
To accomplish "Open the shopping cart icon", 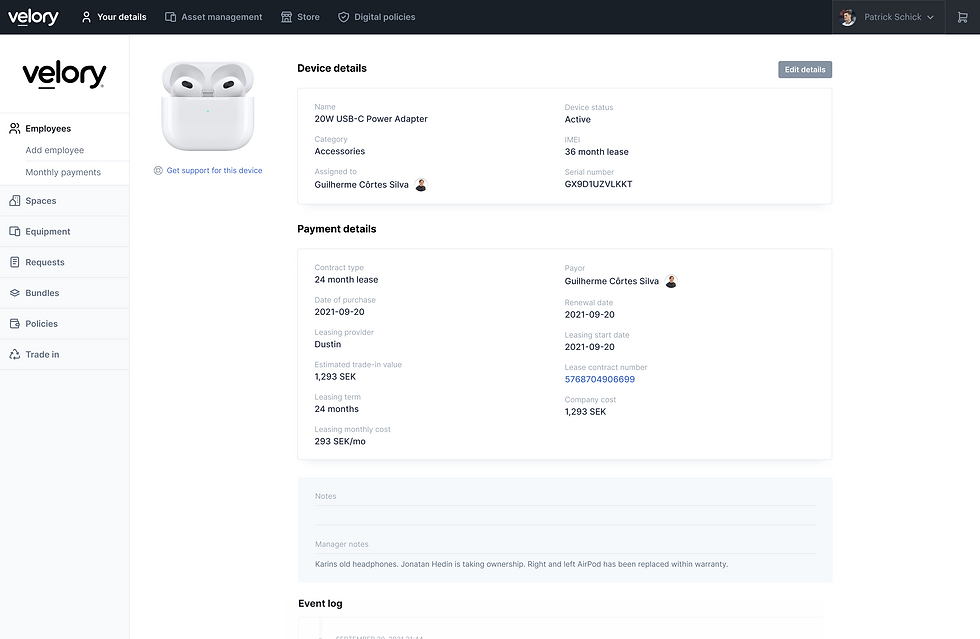I will coord(962,17).
